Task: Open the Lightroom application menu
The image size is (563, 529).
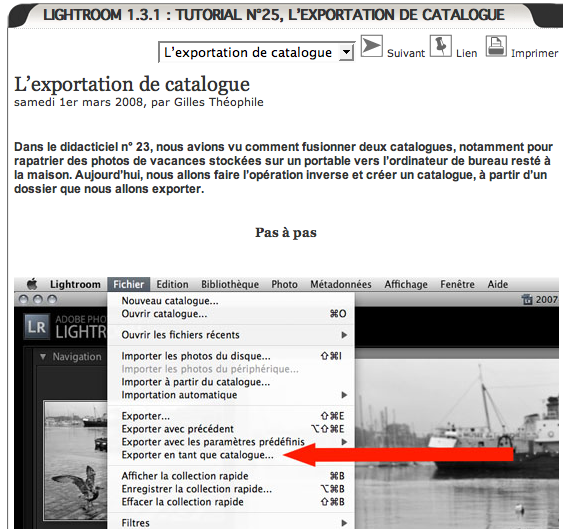Action: (75, 284)
